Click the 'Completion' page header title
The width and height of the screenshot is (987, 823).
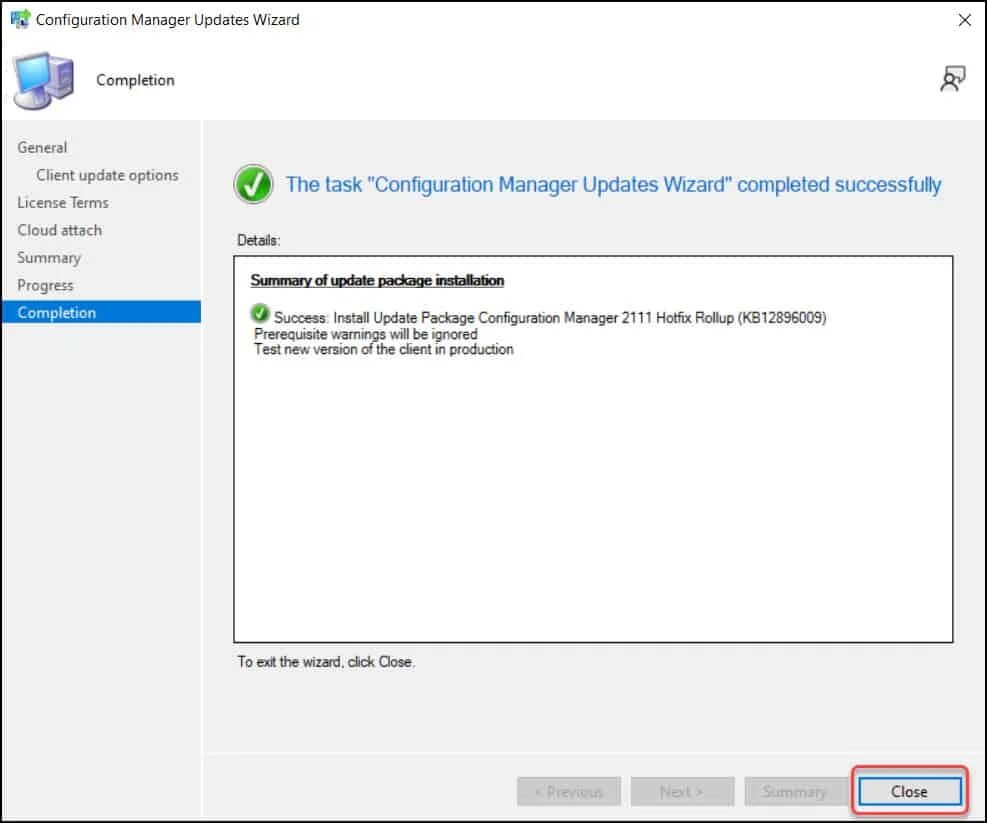click(x=135, y=80)
